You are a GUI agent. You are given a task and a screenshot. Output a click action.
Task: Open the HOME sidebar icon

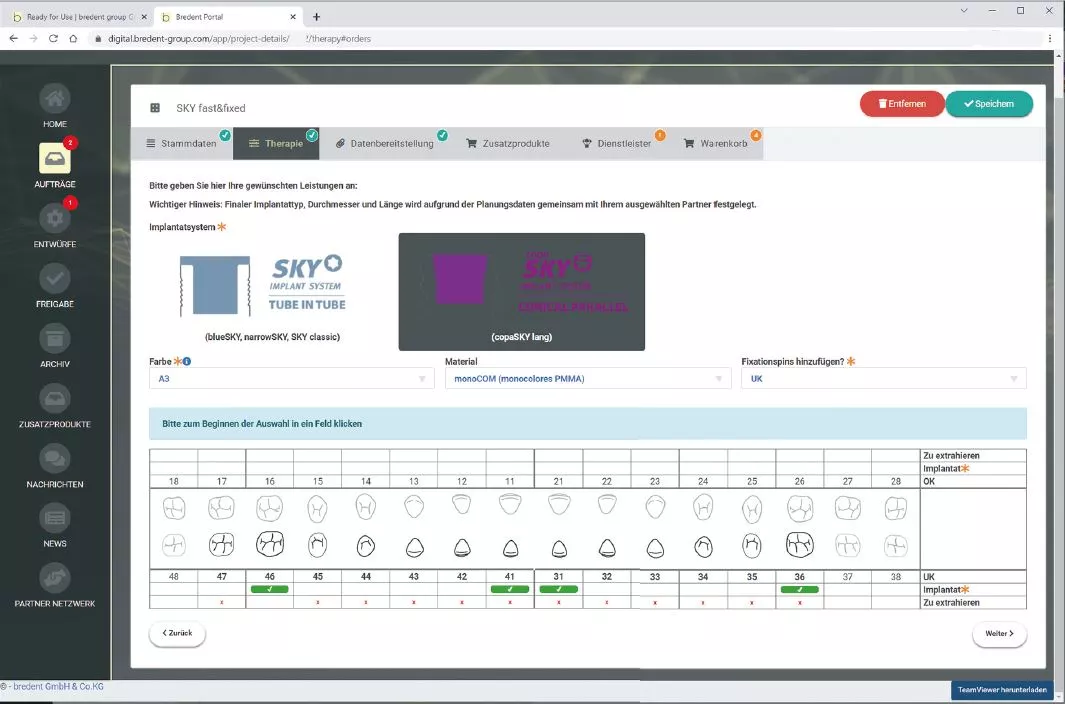pos(55,100)
